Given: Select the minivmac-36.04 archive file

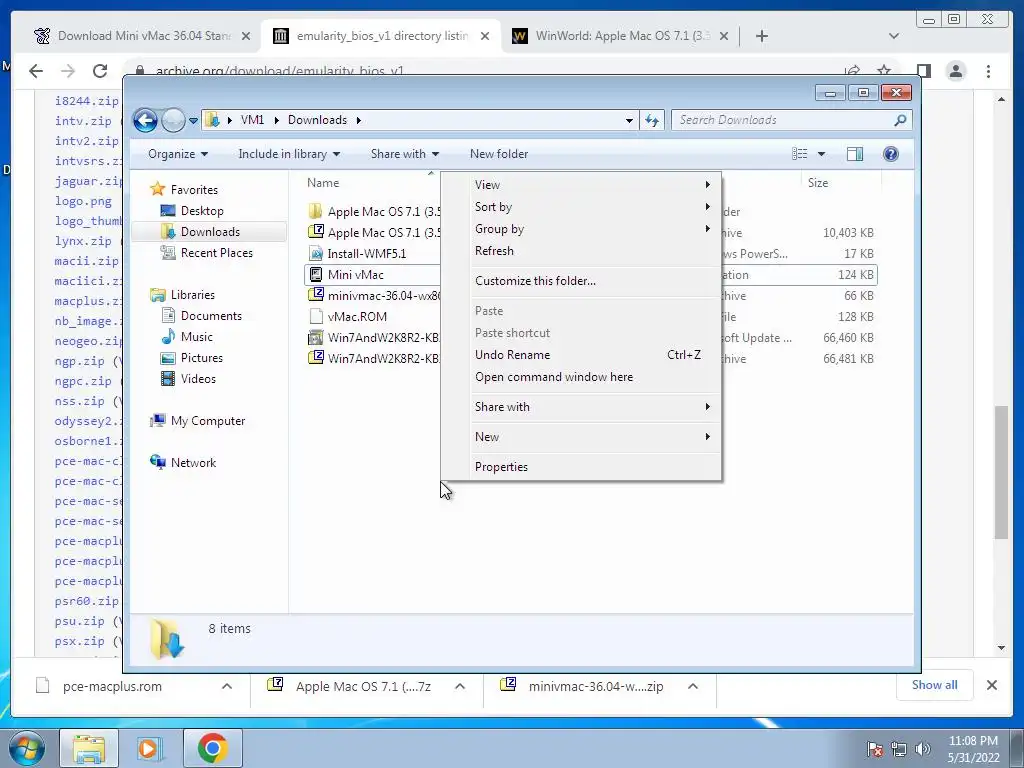Looking at the screenshot, I should click(x=374, y=296).
